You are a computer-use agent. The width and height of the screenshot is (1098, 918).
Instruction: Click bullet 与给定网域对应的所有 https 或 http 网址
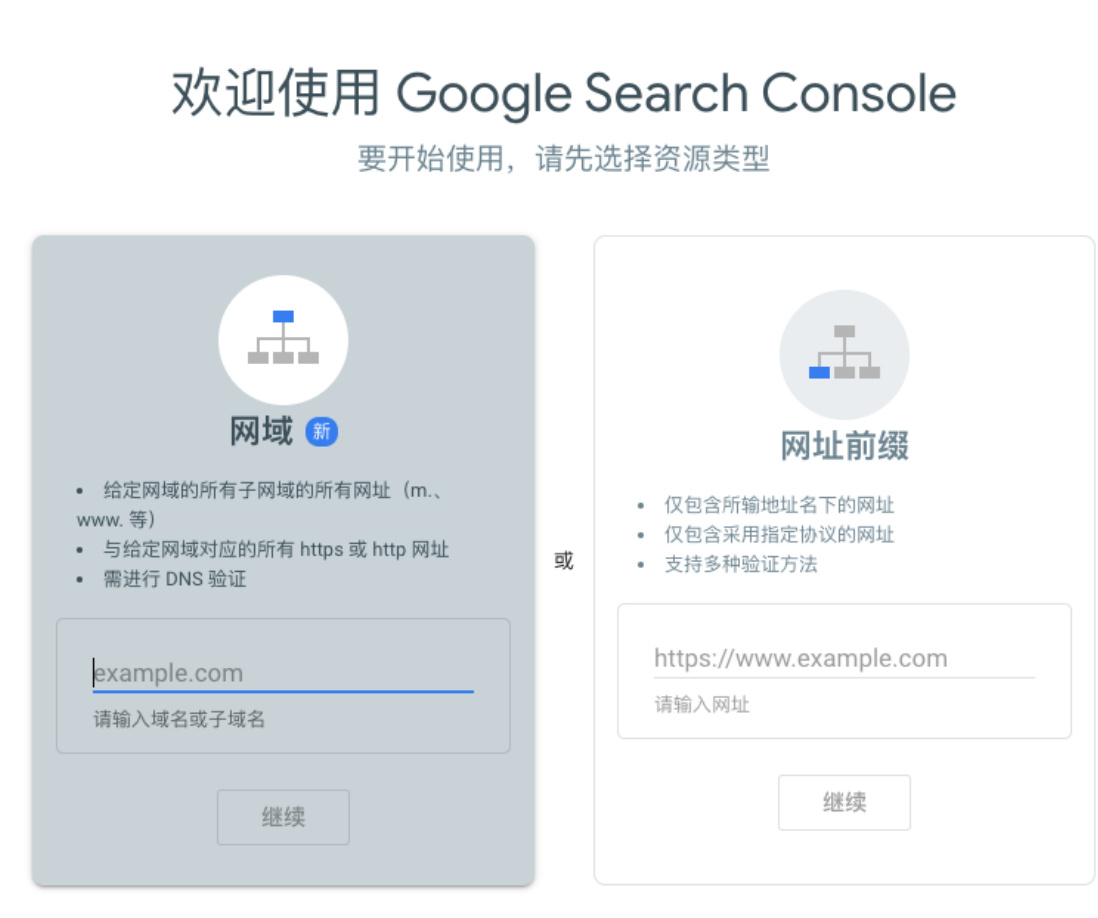(276, 550)
